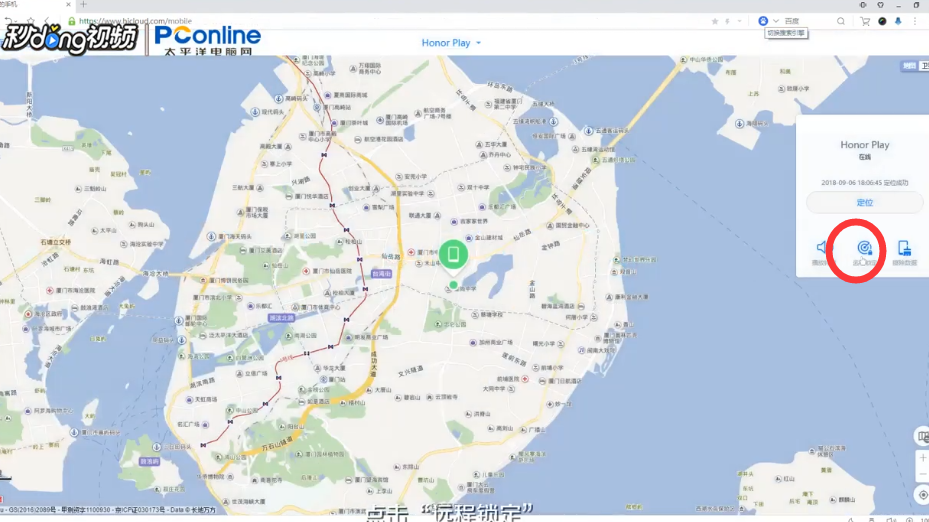Click the Honor Play name in panel
This screenshot has height=522, width=929.
click(864, 145)
